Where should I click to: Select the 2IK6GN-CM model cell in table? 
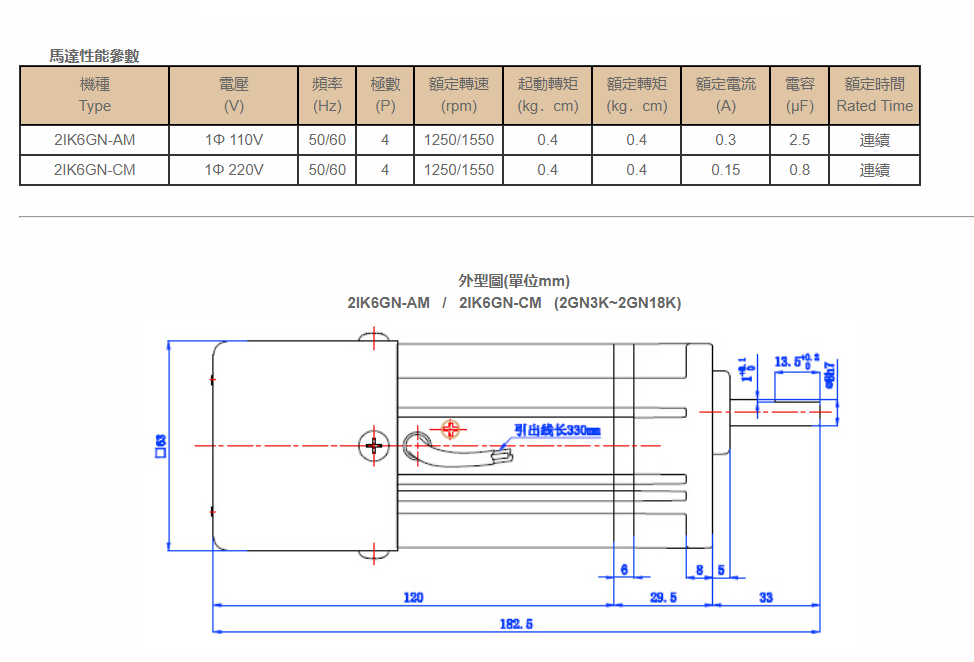(95, 170)
